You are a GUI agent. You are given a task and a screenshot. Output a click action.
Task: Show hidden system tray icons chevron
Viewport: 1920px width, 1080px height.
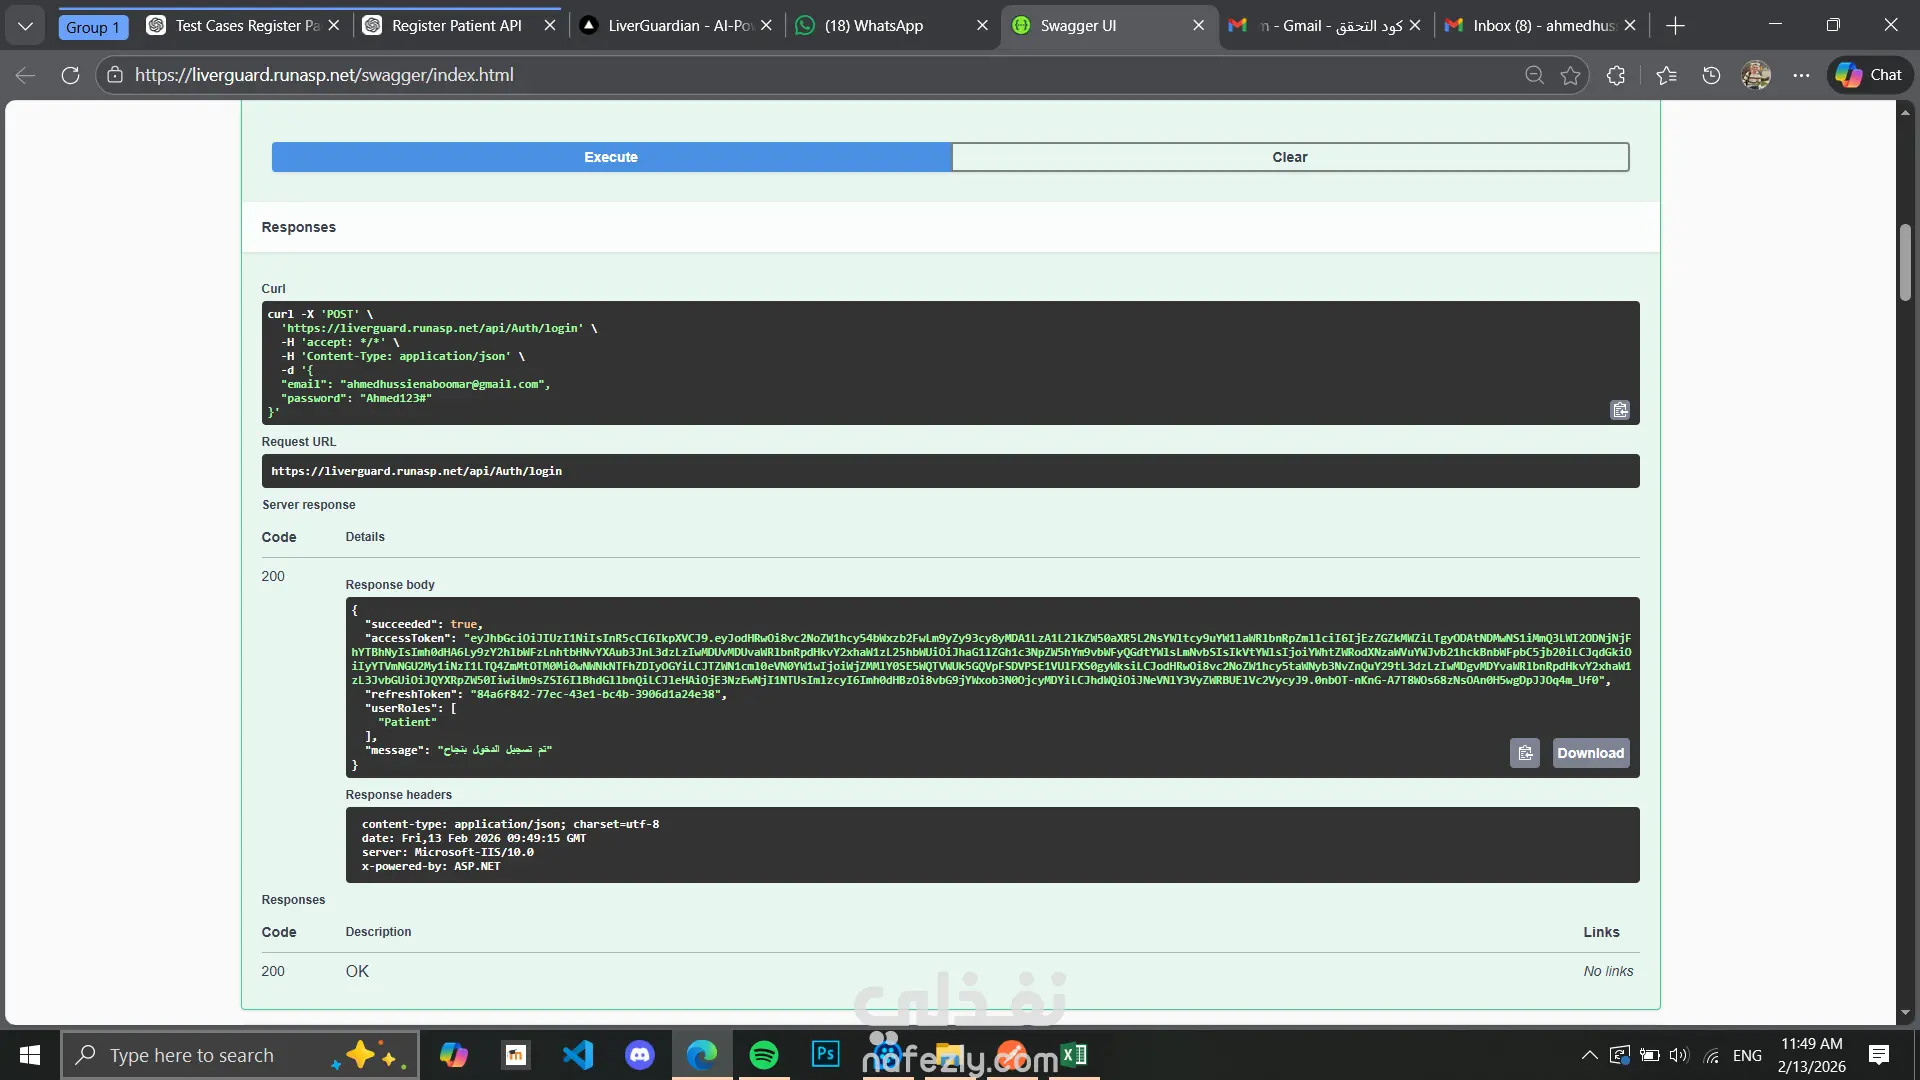tap(1589, 1055)
